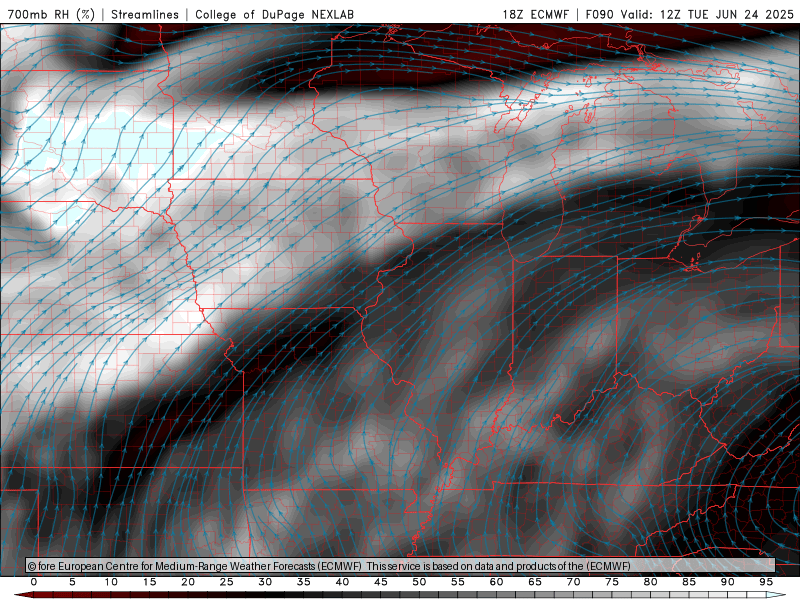Viewport: 800px width, 600px height.
Task: Click the "80" value on RH scale
Action: click(x=651, y=582)
